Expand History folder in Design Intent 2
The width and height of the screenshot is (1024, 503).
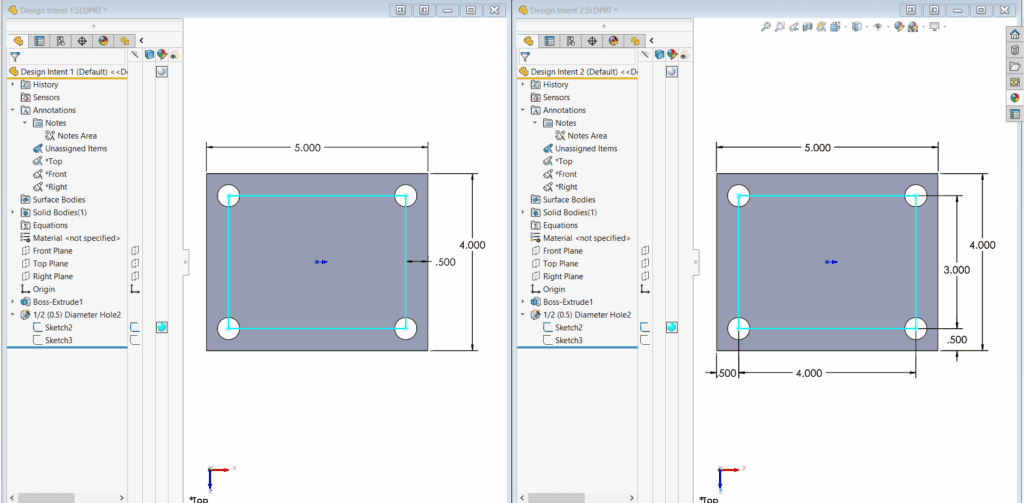coord(522,84)
